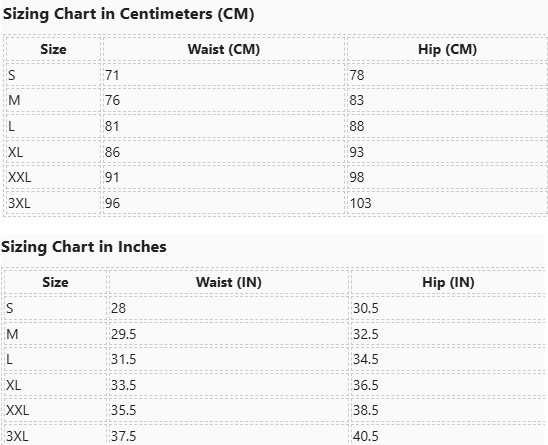548x445 pixels.
Task: Click hip value 83 in centimeters table
Action: tap(356, 101)
